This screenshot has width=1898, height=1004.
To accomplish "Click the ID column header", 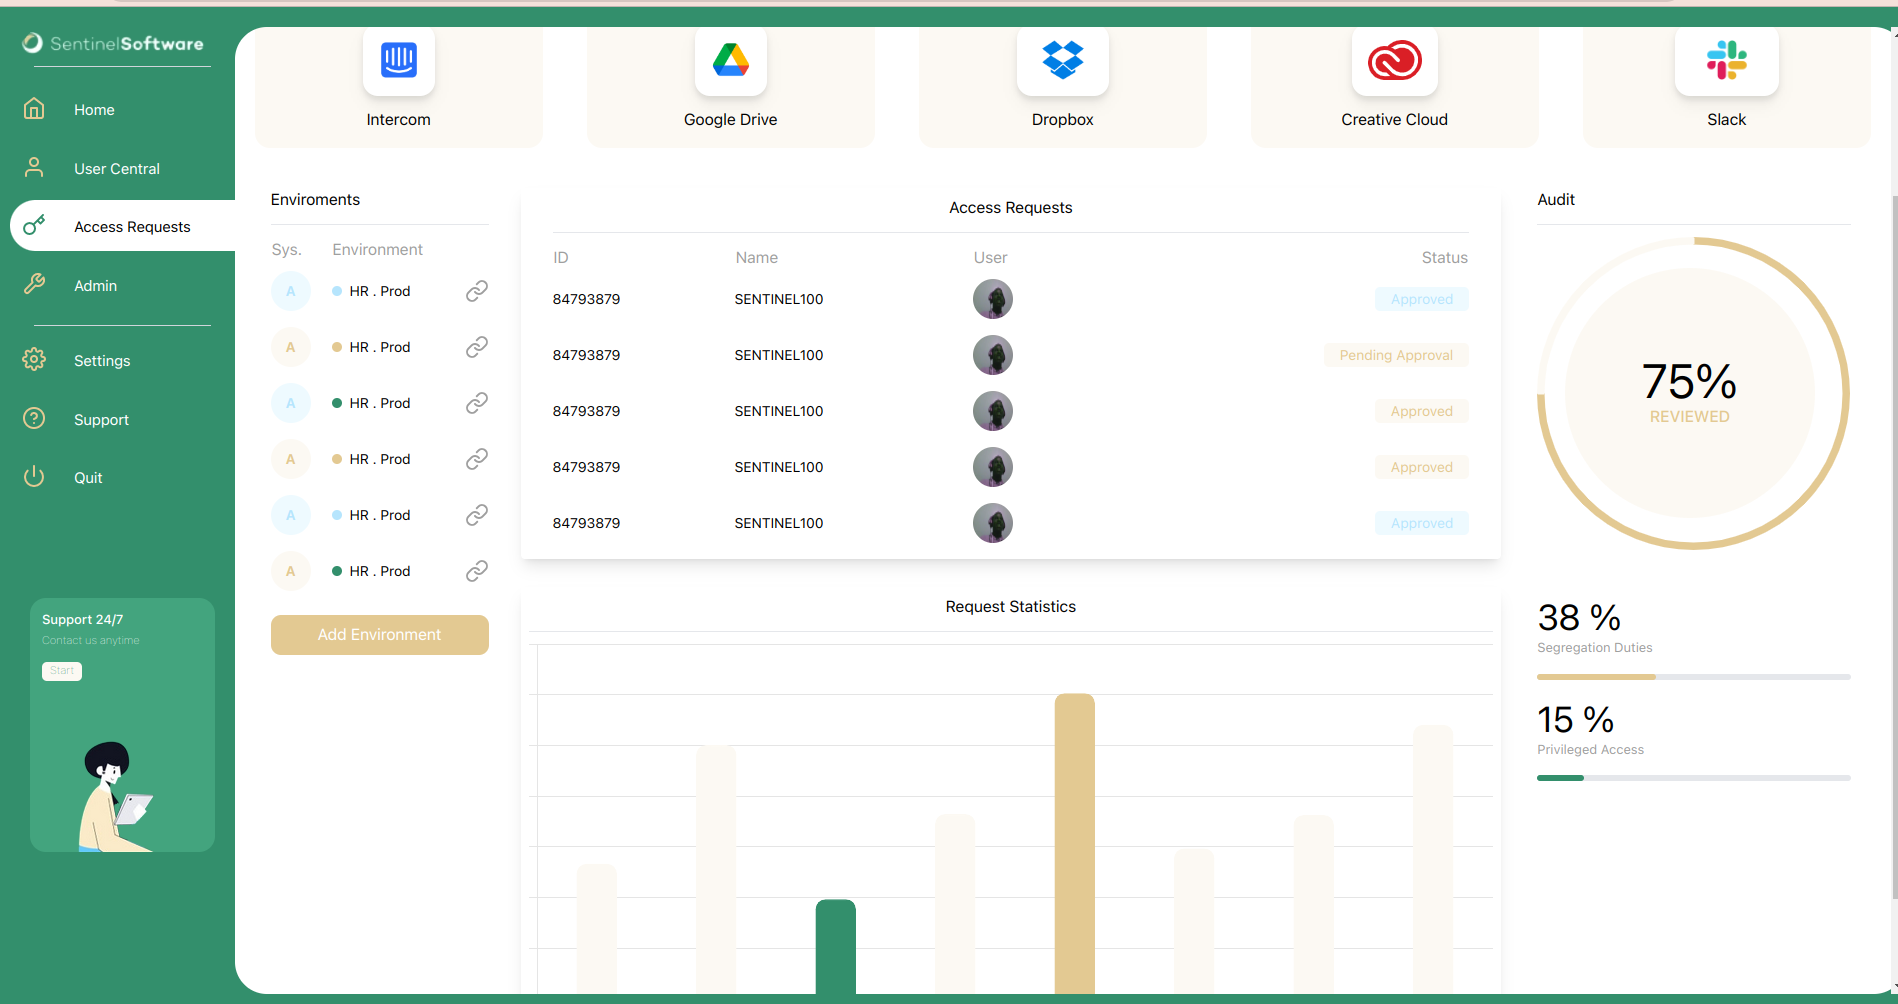I will [x=561, y=258].
